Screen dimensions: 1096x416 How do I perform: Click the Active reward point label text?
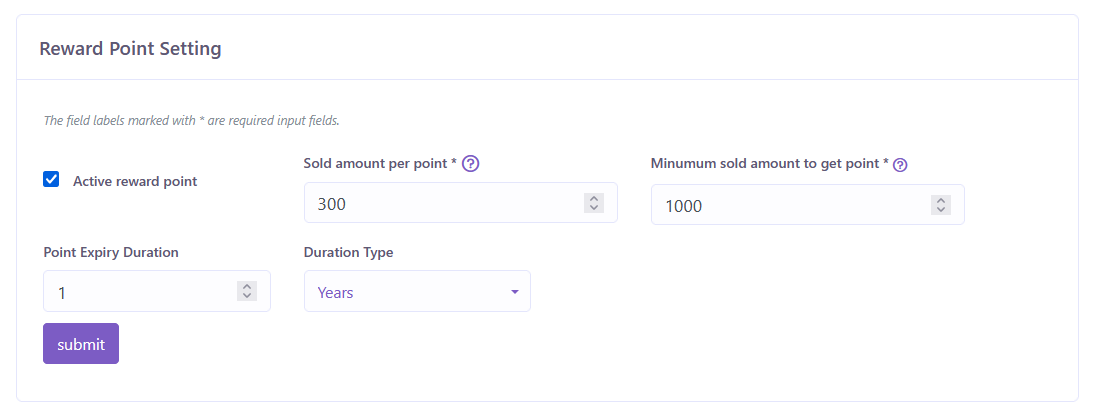(135, 182)
